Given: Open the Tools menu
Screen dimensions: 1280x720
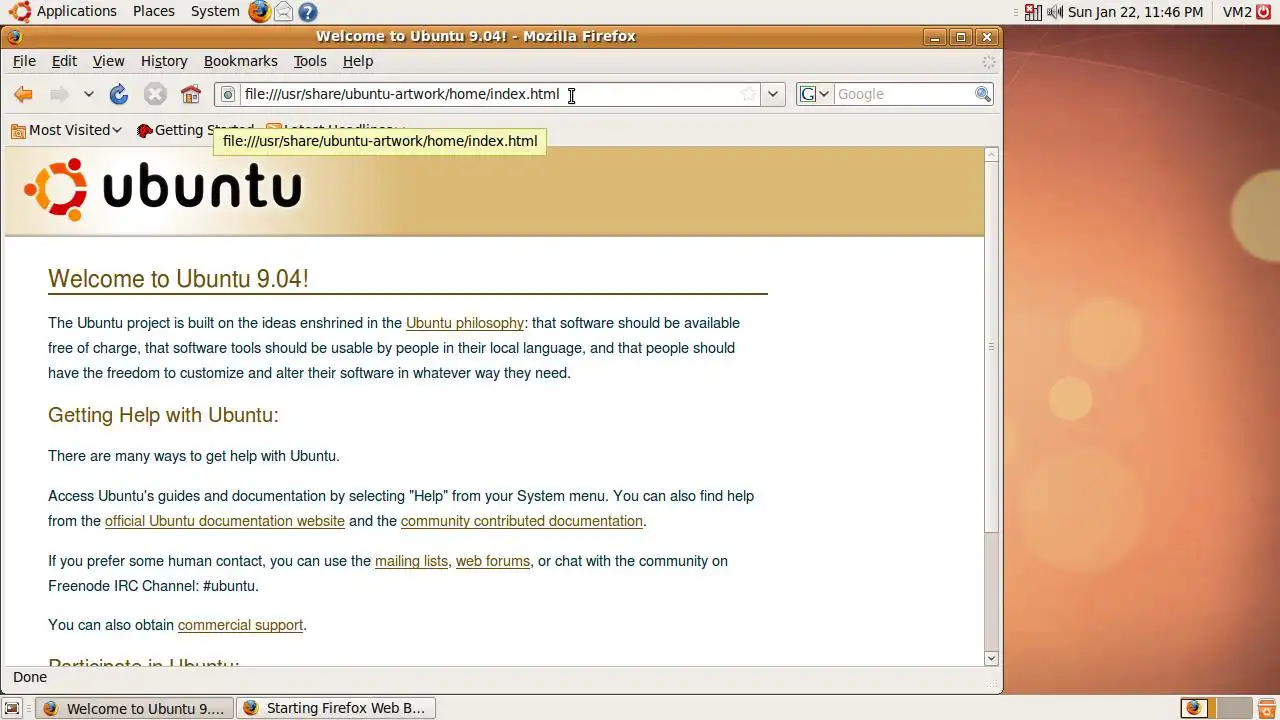Looking at the screenshot, I should pyautogui.click(x=310, y=61).
